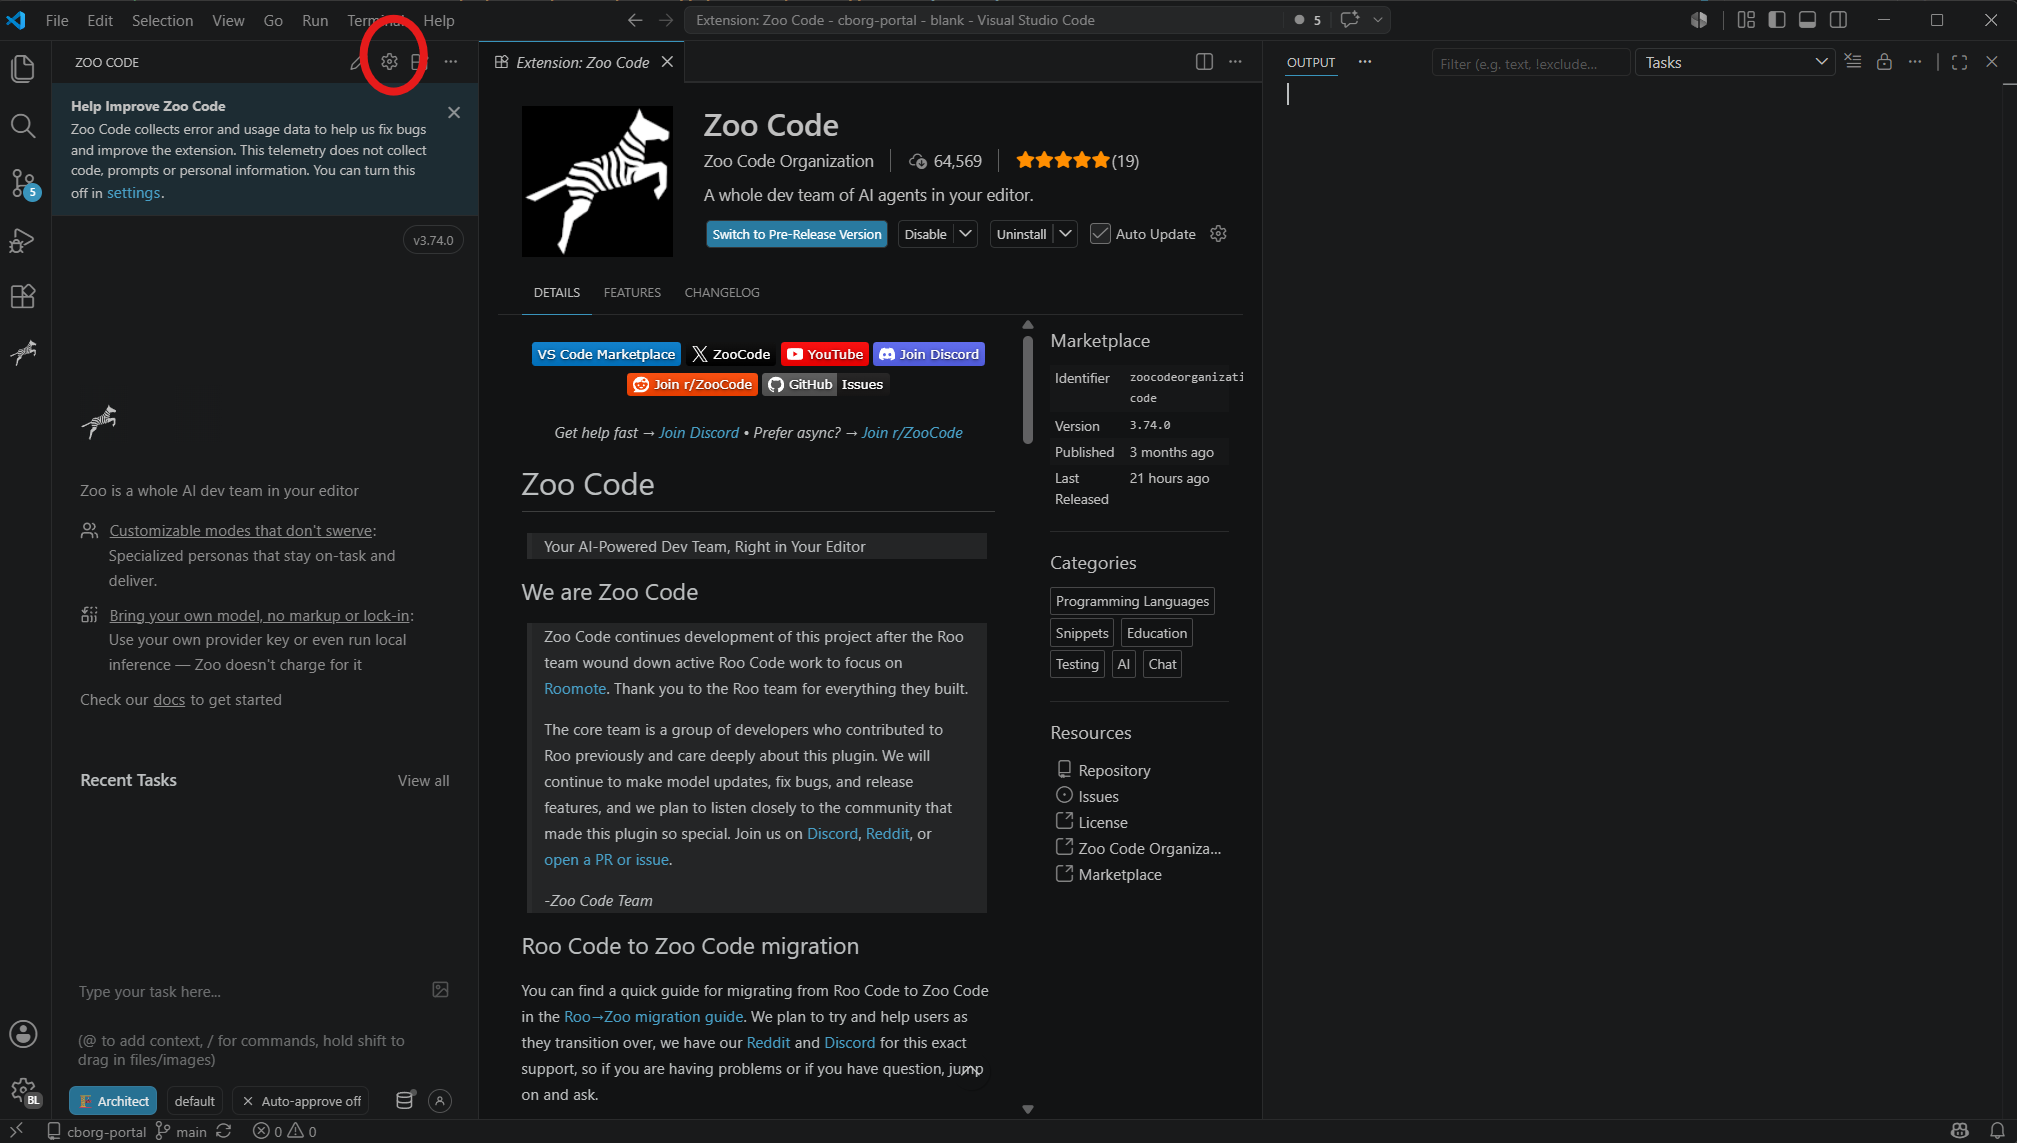Close the Extension: Zoo Code editor tab
Screen dimensions: 2017x1143
point(667,62)
